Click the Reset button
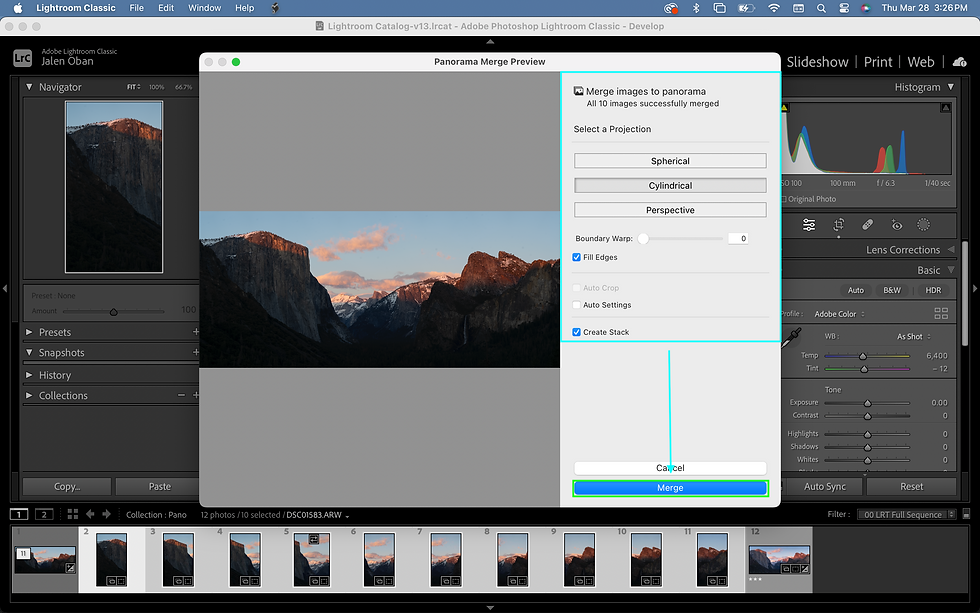The width and height of the screenshot is (980, 613). tap(911, 486)
